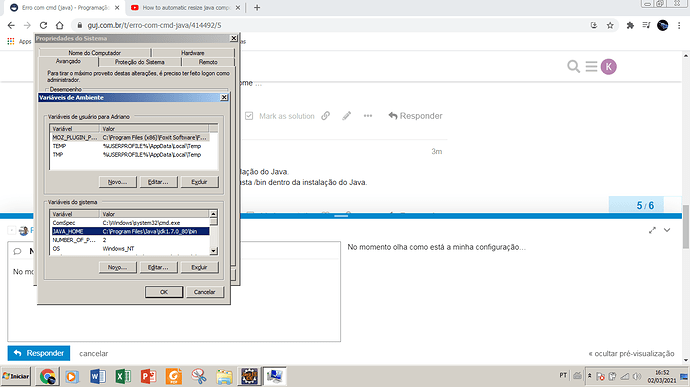Open the orange PDF reader taskbar icon
The image size is (690, 387).
click(x=174, y=376)
